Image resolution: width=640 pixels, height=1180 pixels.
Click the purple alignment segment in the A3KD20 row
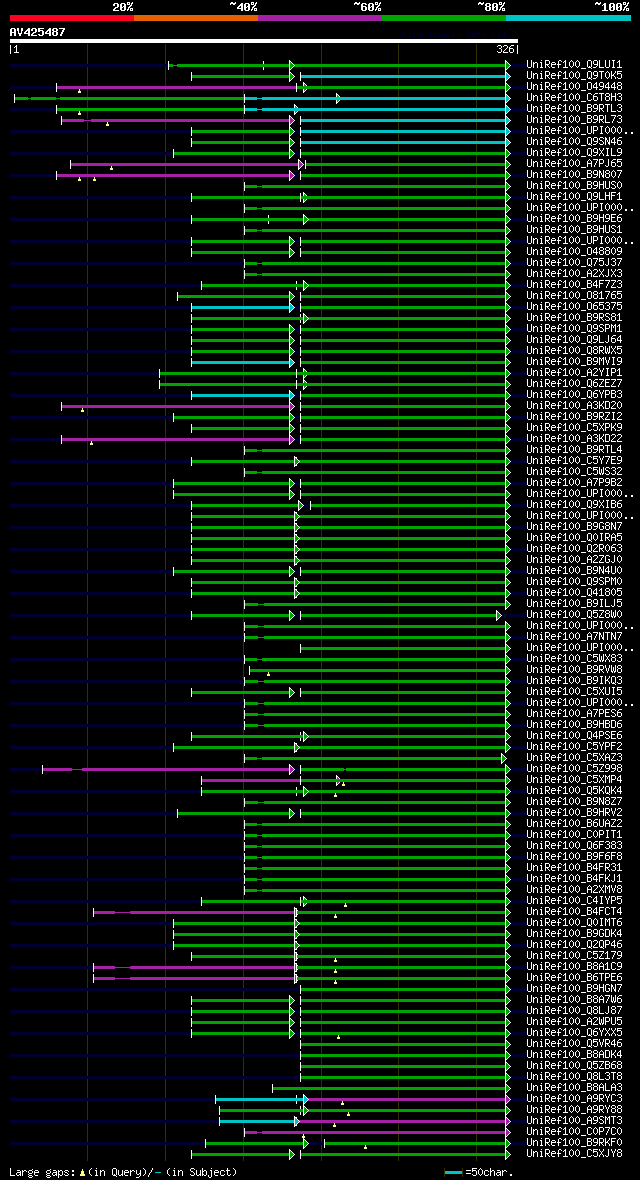point(176,406)
